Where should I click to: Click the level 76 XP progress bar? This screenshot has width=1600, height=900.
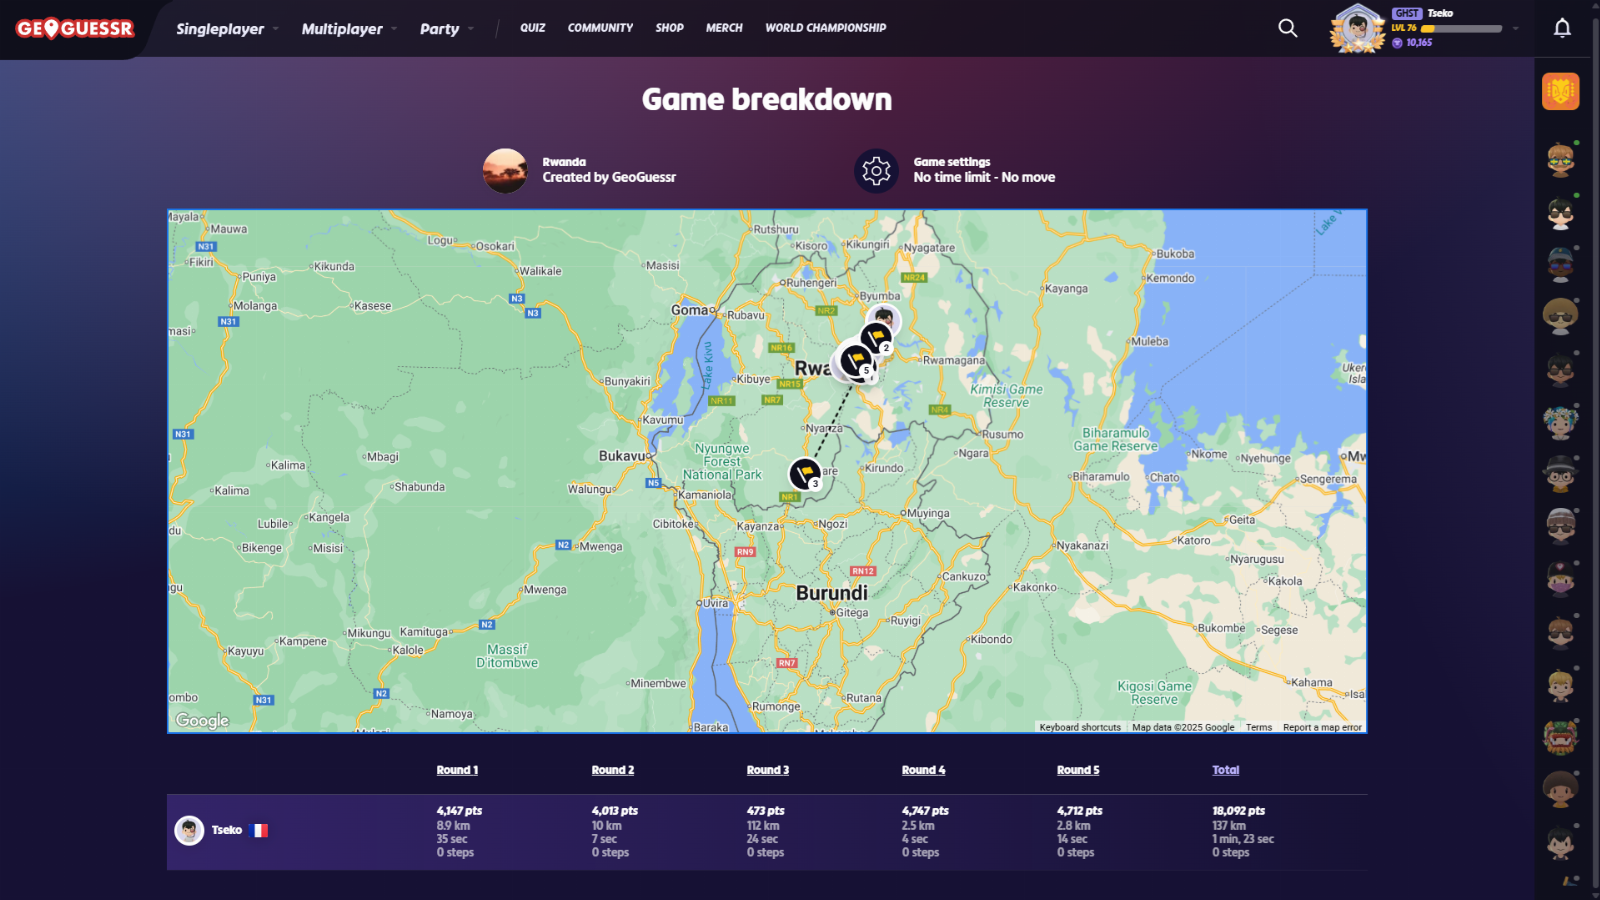click(1461, 29)
